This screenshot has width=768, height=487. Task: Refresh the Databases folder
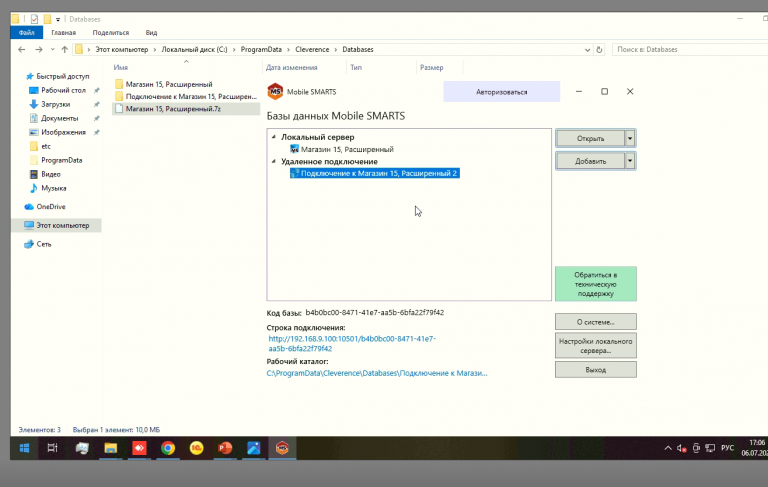pyautogui.click(x=599, y=49)
